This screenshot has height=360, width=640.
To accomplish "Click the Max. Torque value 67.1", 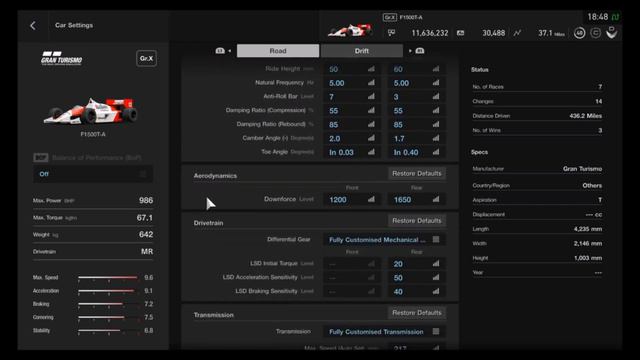I will pyautogui.click(x=144, y=218).
